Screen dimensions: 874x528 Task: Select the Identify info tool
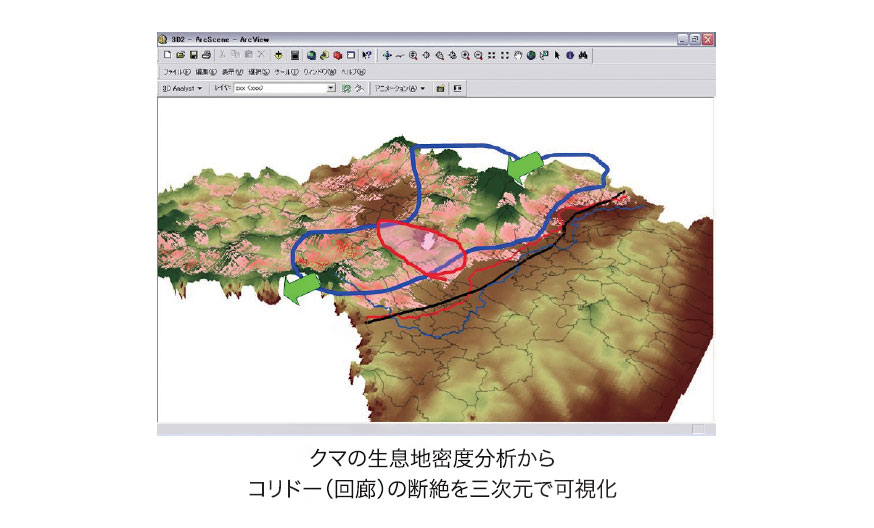click(570, 55)
